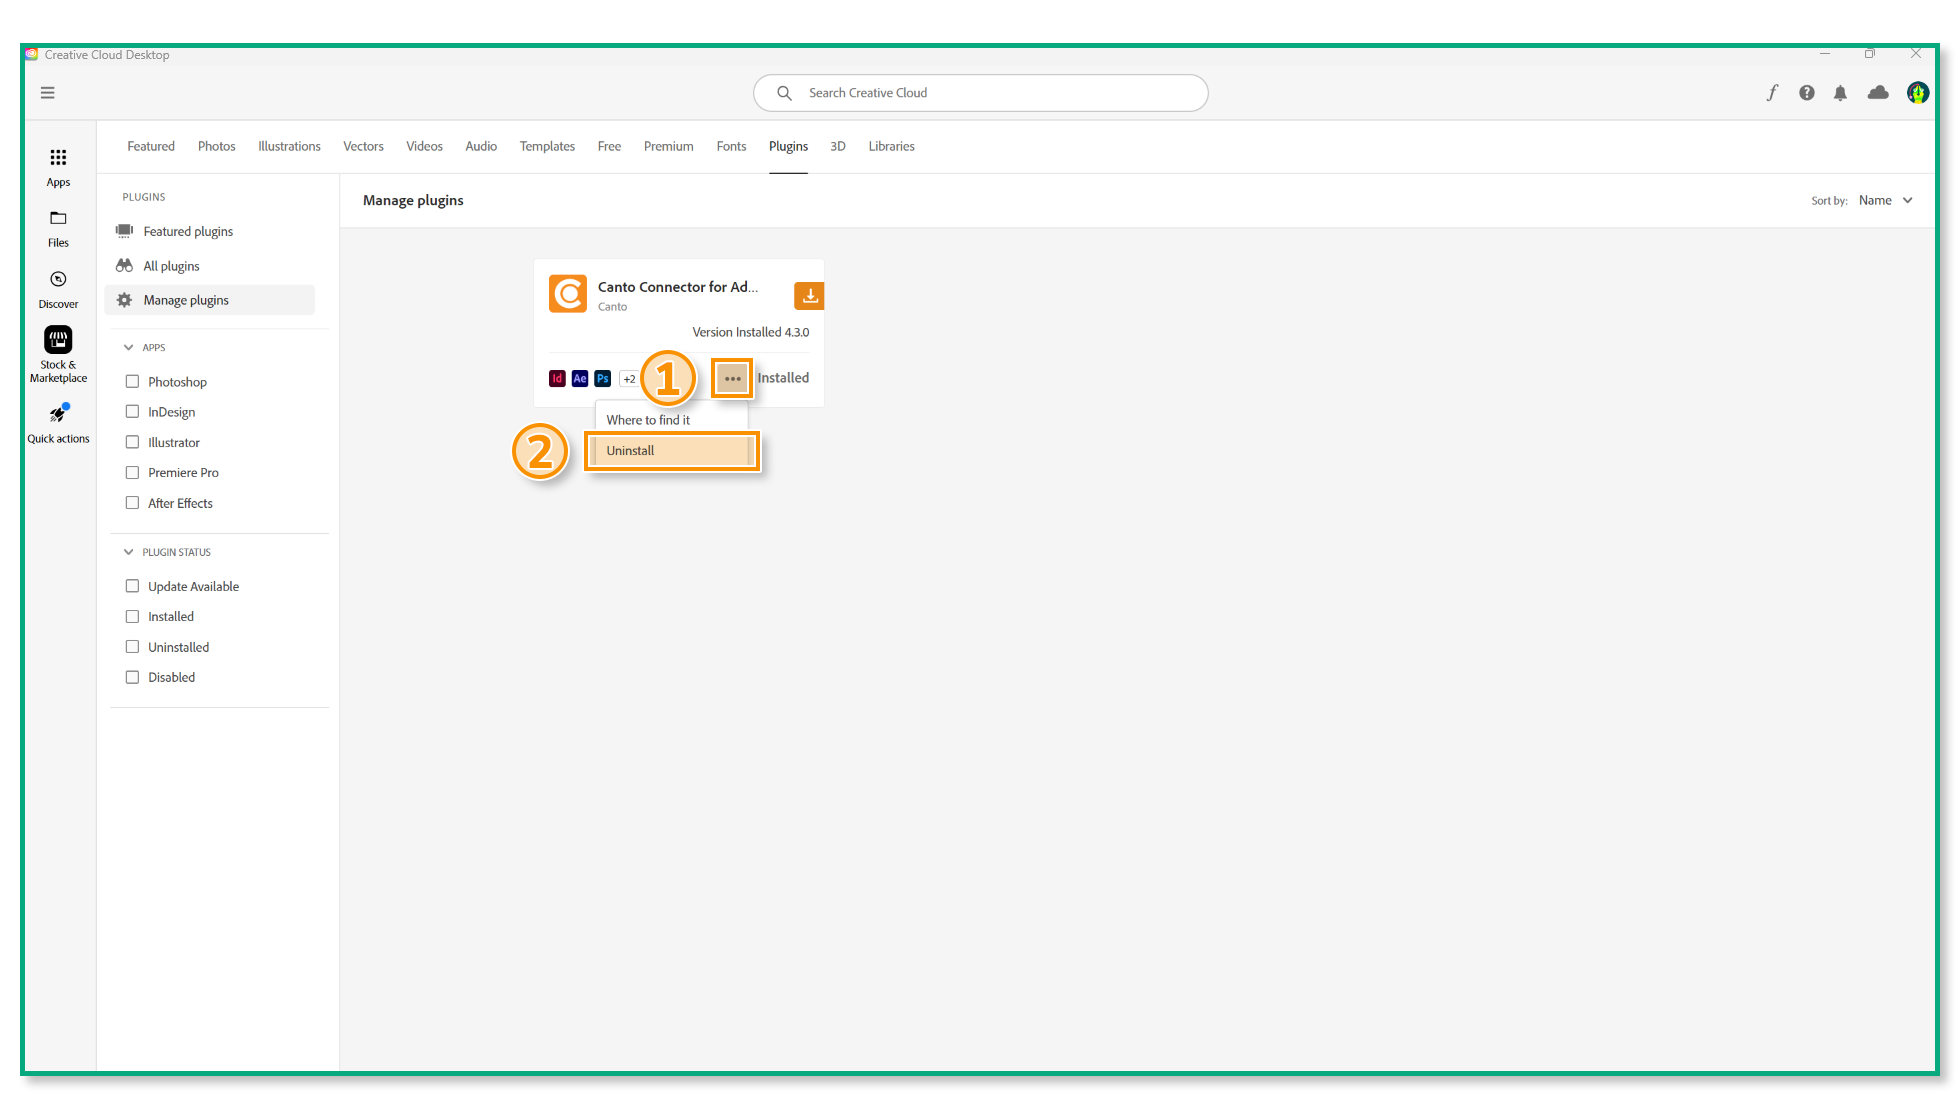Click the fonts 'f' icon in header
This screenshot has height=1120, width=1960.
[1772, 93]
